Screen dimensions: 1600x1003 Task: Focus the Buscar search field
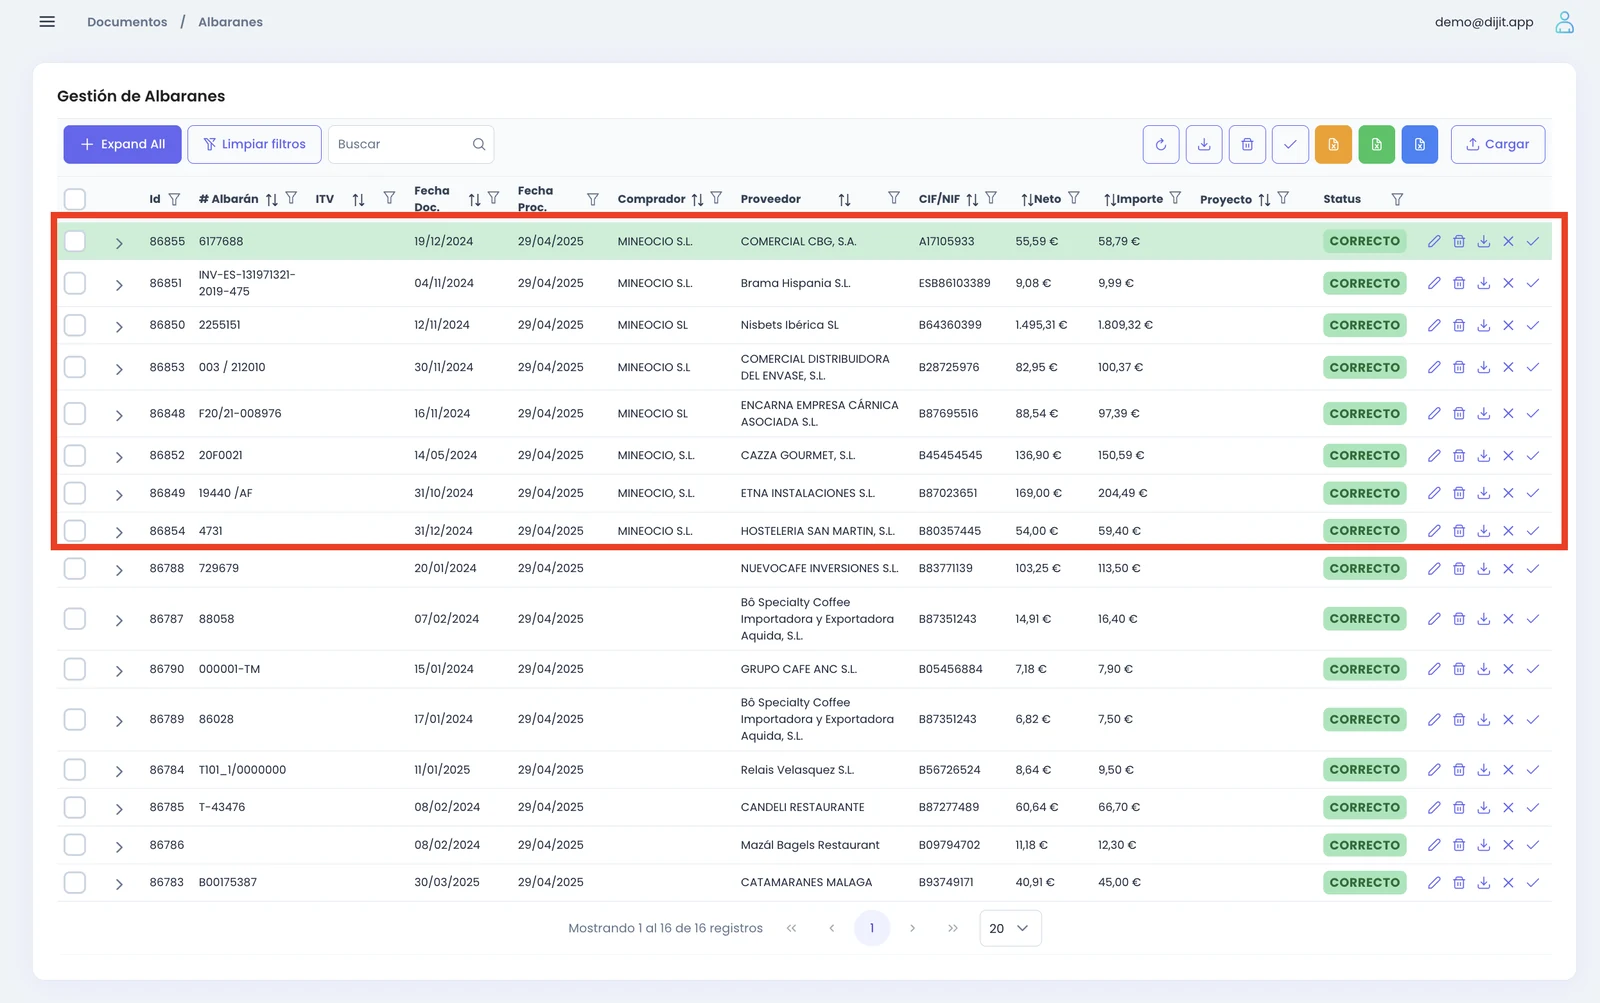[410, 144]
